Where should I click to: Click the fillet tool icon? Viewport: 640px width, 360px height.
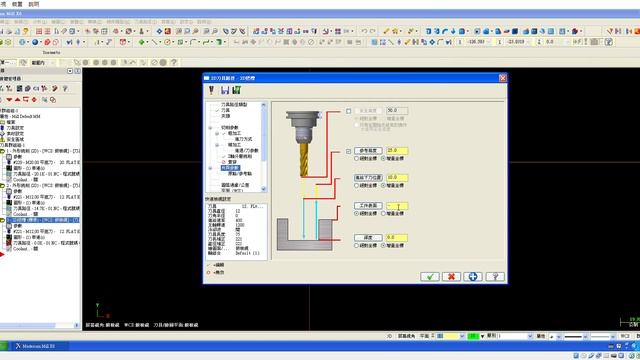click(193, 42)
